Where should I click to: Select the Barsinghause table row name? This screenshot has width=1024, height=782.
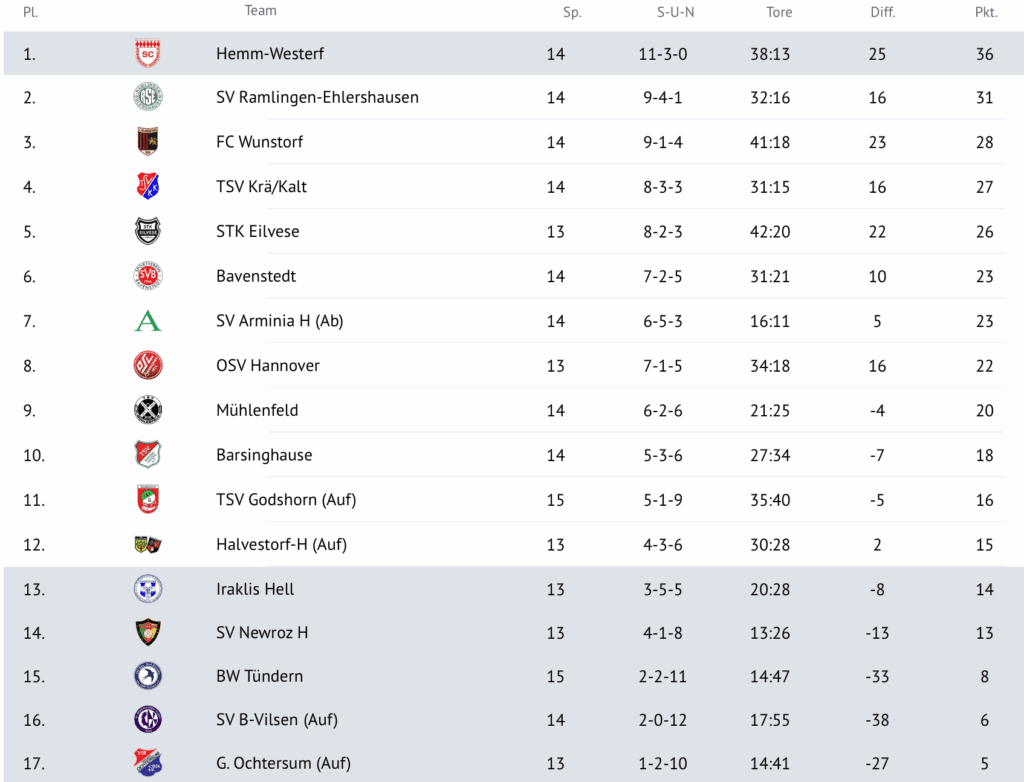point(264,455)
